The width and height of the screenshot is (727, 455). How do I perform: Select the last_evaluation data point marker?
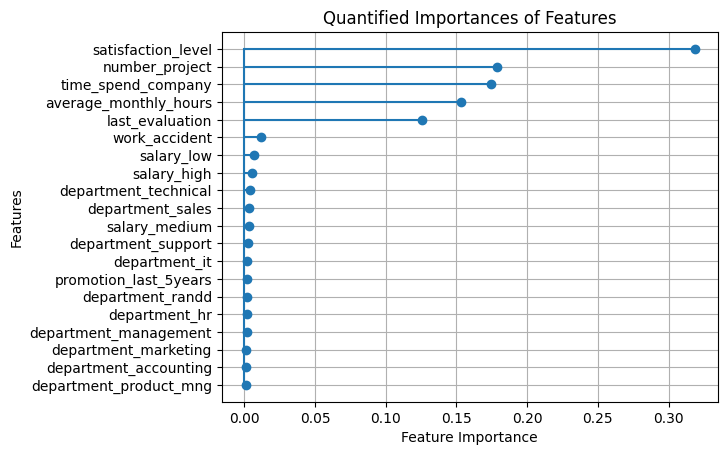tap(422, 120)
